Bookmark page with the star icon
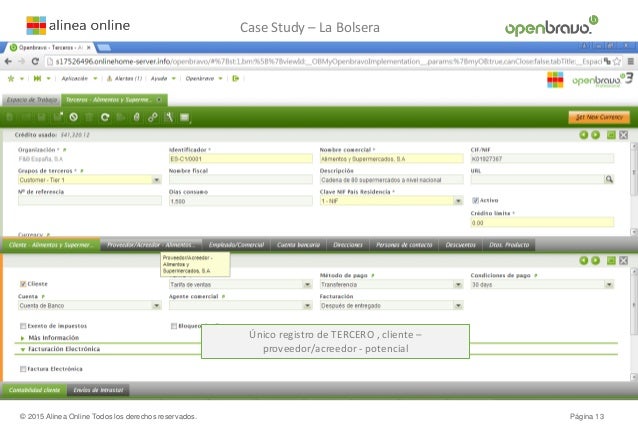The height and width of the screenshot is (442, 638). point(617,61)
